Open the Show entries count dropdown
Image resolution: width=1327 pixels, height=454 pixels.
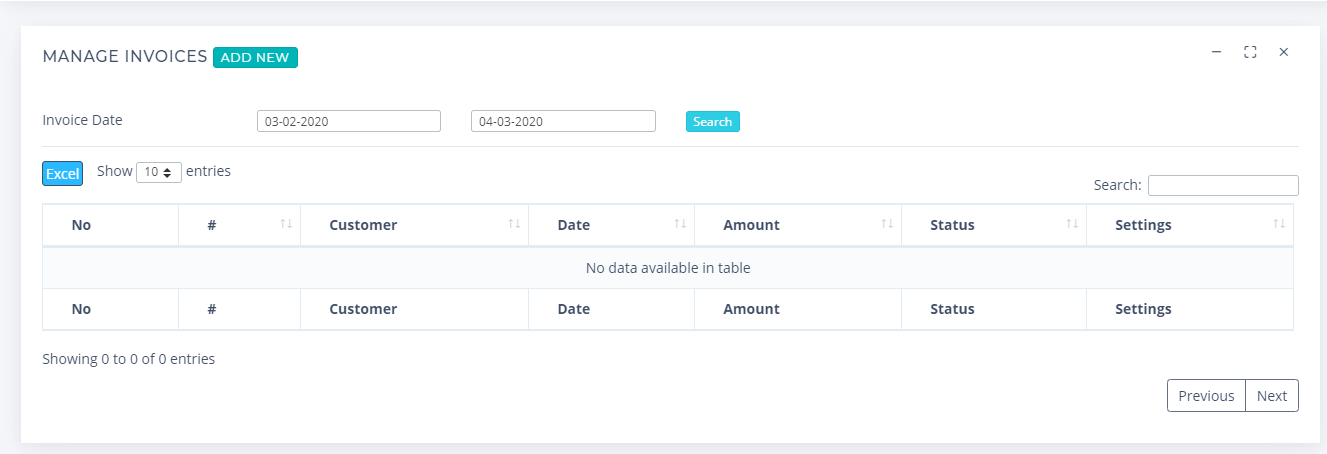(x=159, y=172)
